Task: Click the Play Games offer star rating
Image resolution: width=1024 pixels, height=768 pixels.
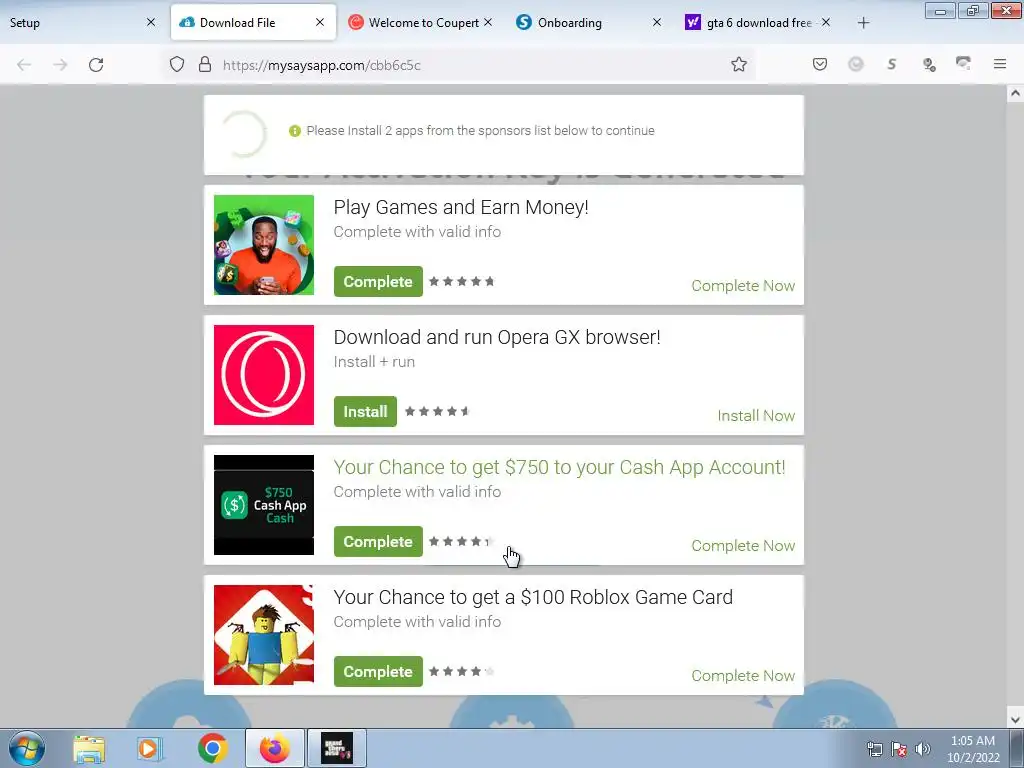Action: click(462, 281)
